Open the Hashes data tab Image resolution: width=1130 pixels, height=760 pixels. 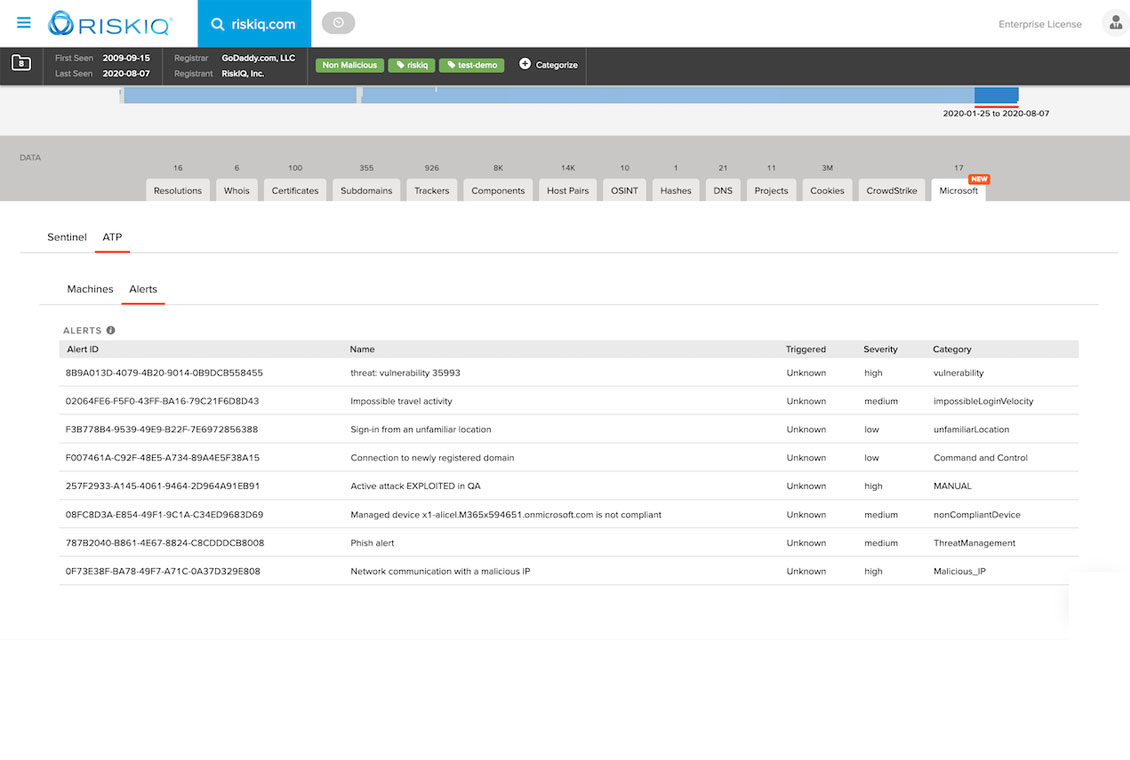pyautogui.click(x=675, y=190)
